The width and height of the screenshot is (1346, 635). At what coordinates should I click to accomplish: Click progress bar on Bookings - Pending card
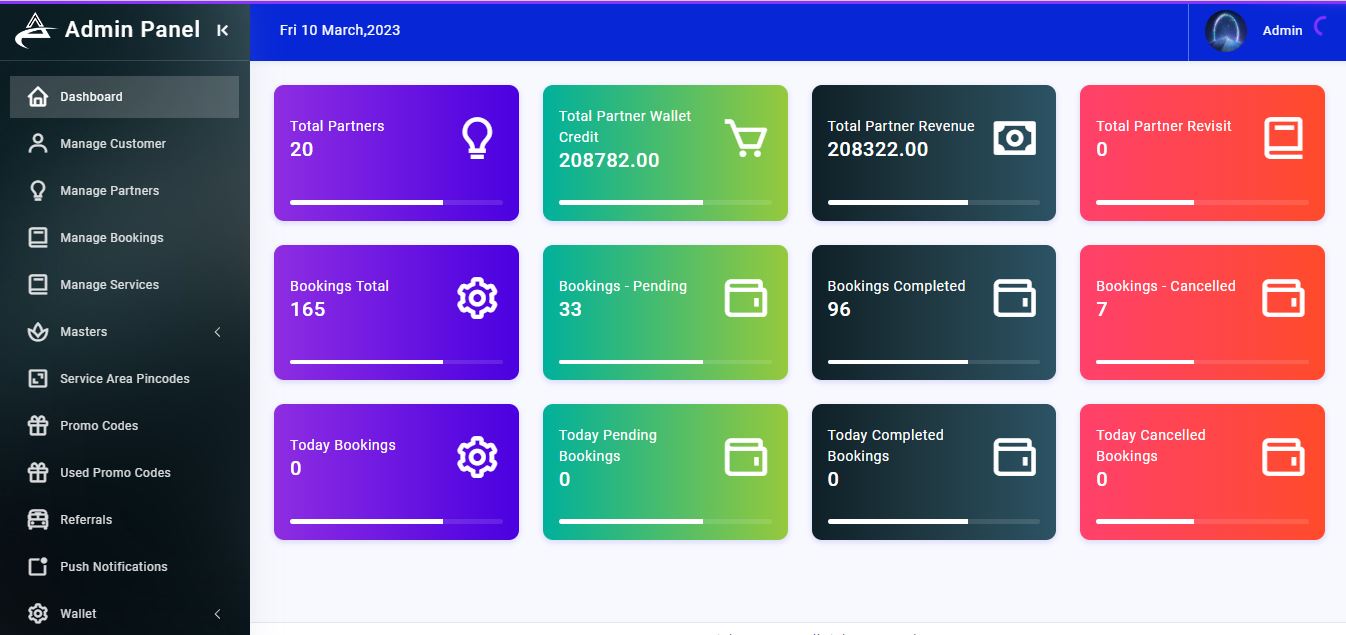point(665,362)
